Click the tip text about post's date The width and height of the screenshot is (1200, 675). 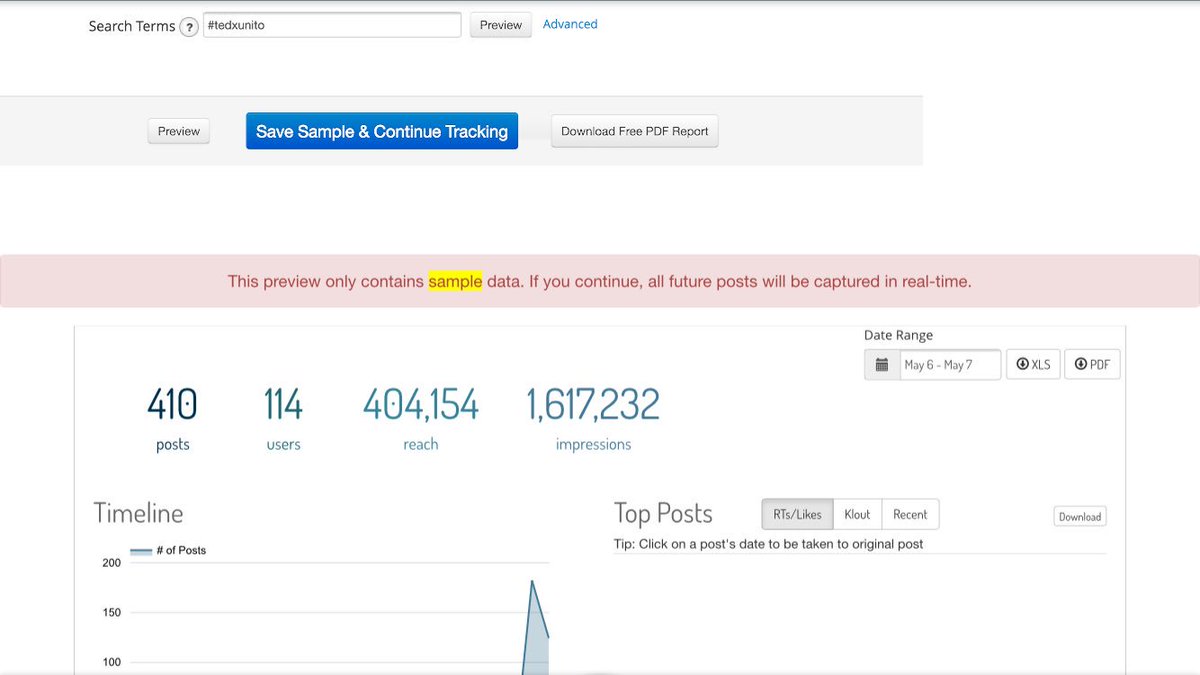(x=768, y=544)
